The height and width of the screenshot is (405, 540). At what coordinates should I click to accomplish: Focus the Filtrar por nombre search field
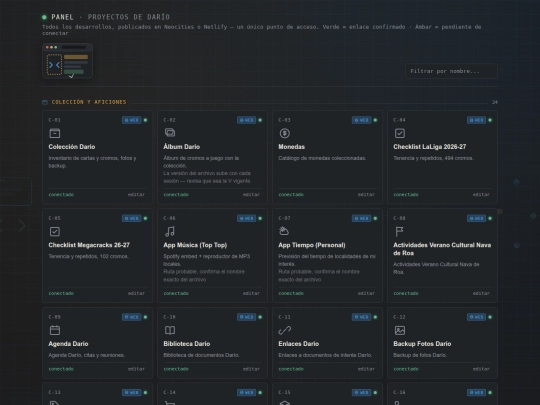(451, 71)
